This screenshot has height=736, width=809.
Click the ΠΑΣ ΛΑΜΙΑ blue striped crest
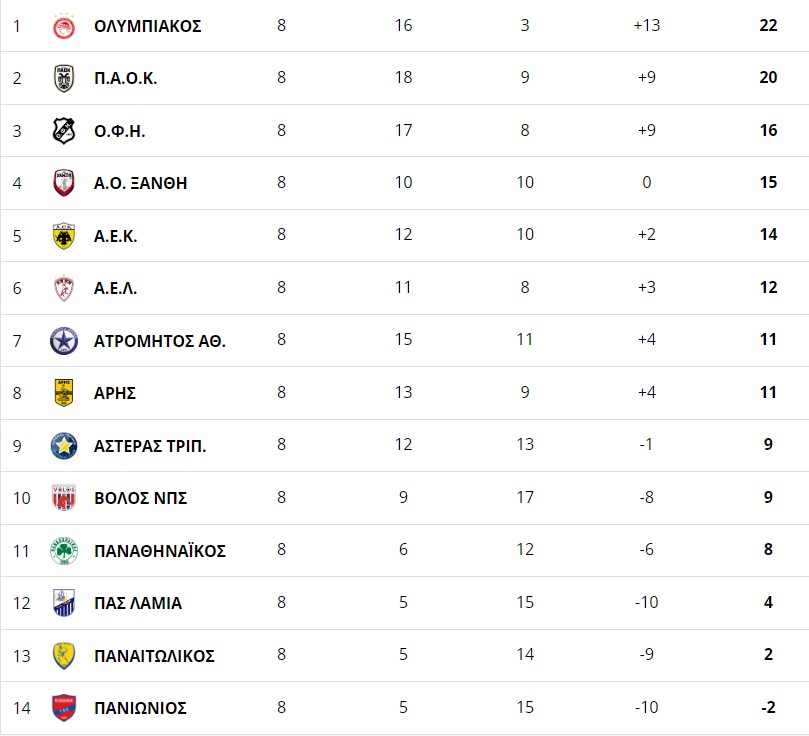coord(64,603)
